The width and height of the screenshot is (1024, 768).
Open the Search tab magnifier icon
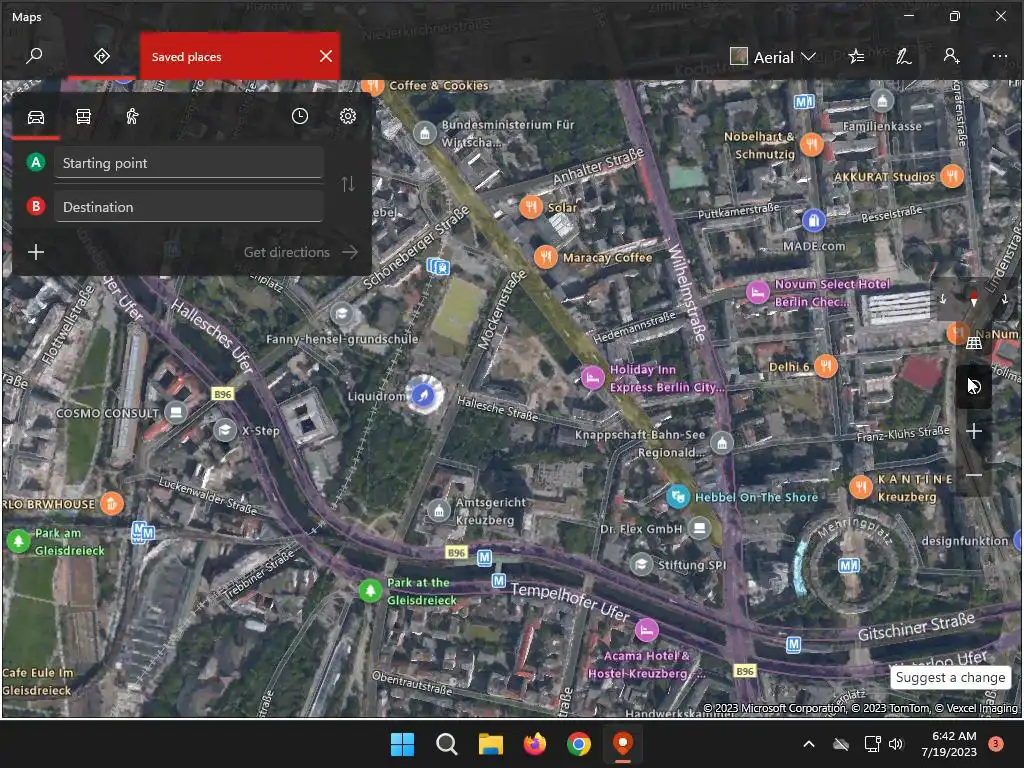(34, 56)
